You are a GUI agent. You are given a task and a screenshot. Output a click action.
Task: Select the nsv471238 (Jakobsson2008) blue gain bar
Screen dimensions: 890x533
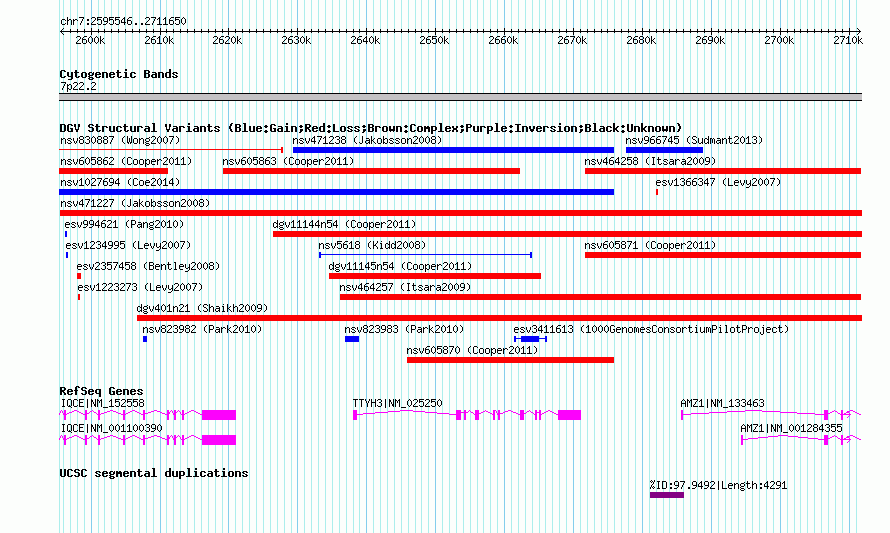(x=453, y=150)
